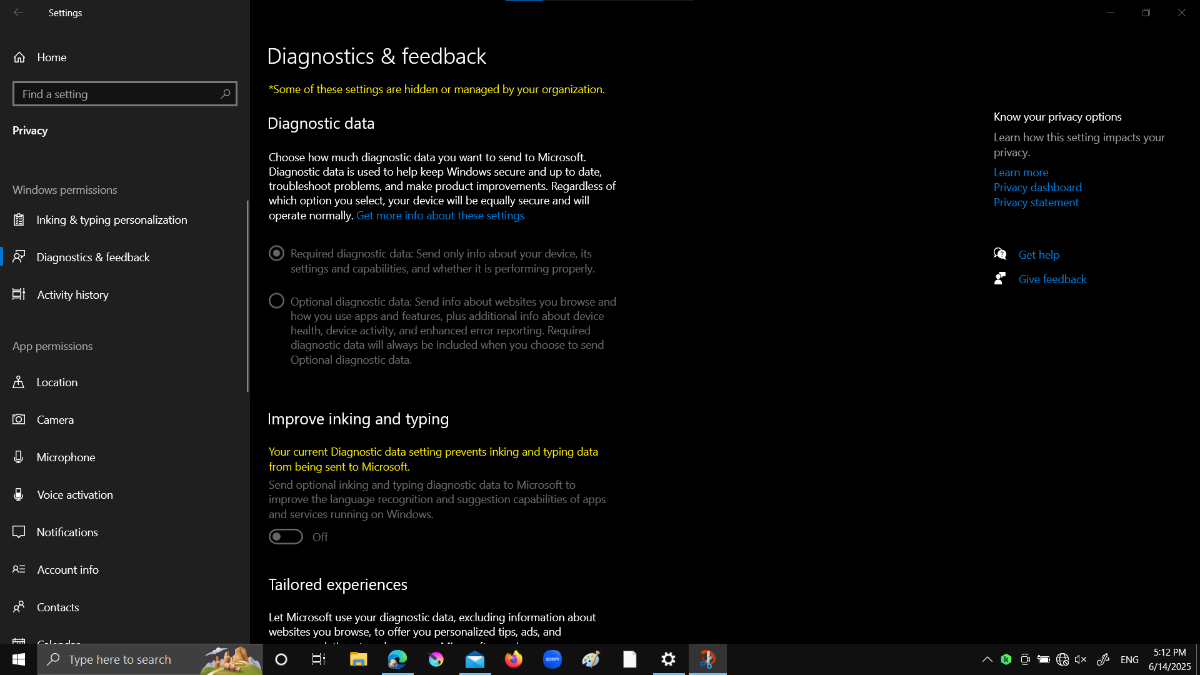Switch input language via ENG indicator
Image resolution: width=1200 pixels, height=675 pixels.
tap(1130, 660)
